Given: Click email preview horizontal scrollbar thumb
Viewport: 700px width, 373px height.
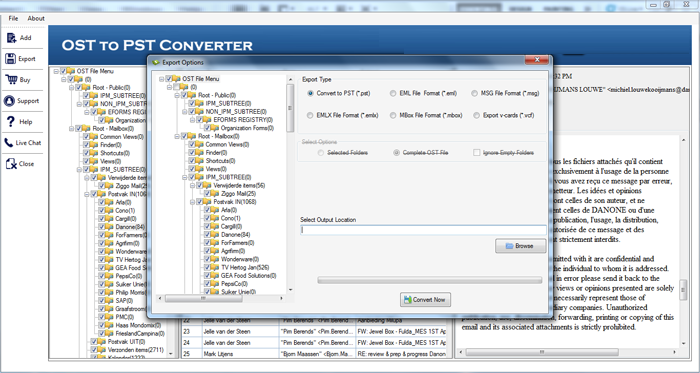Looking at the screenshot, I should [x=542, y=352].
